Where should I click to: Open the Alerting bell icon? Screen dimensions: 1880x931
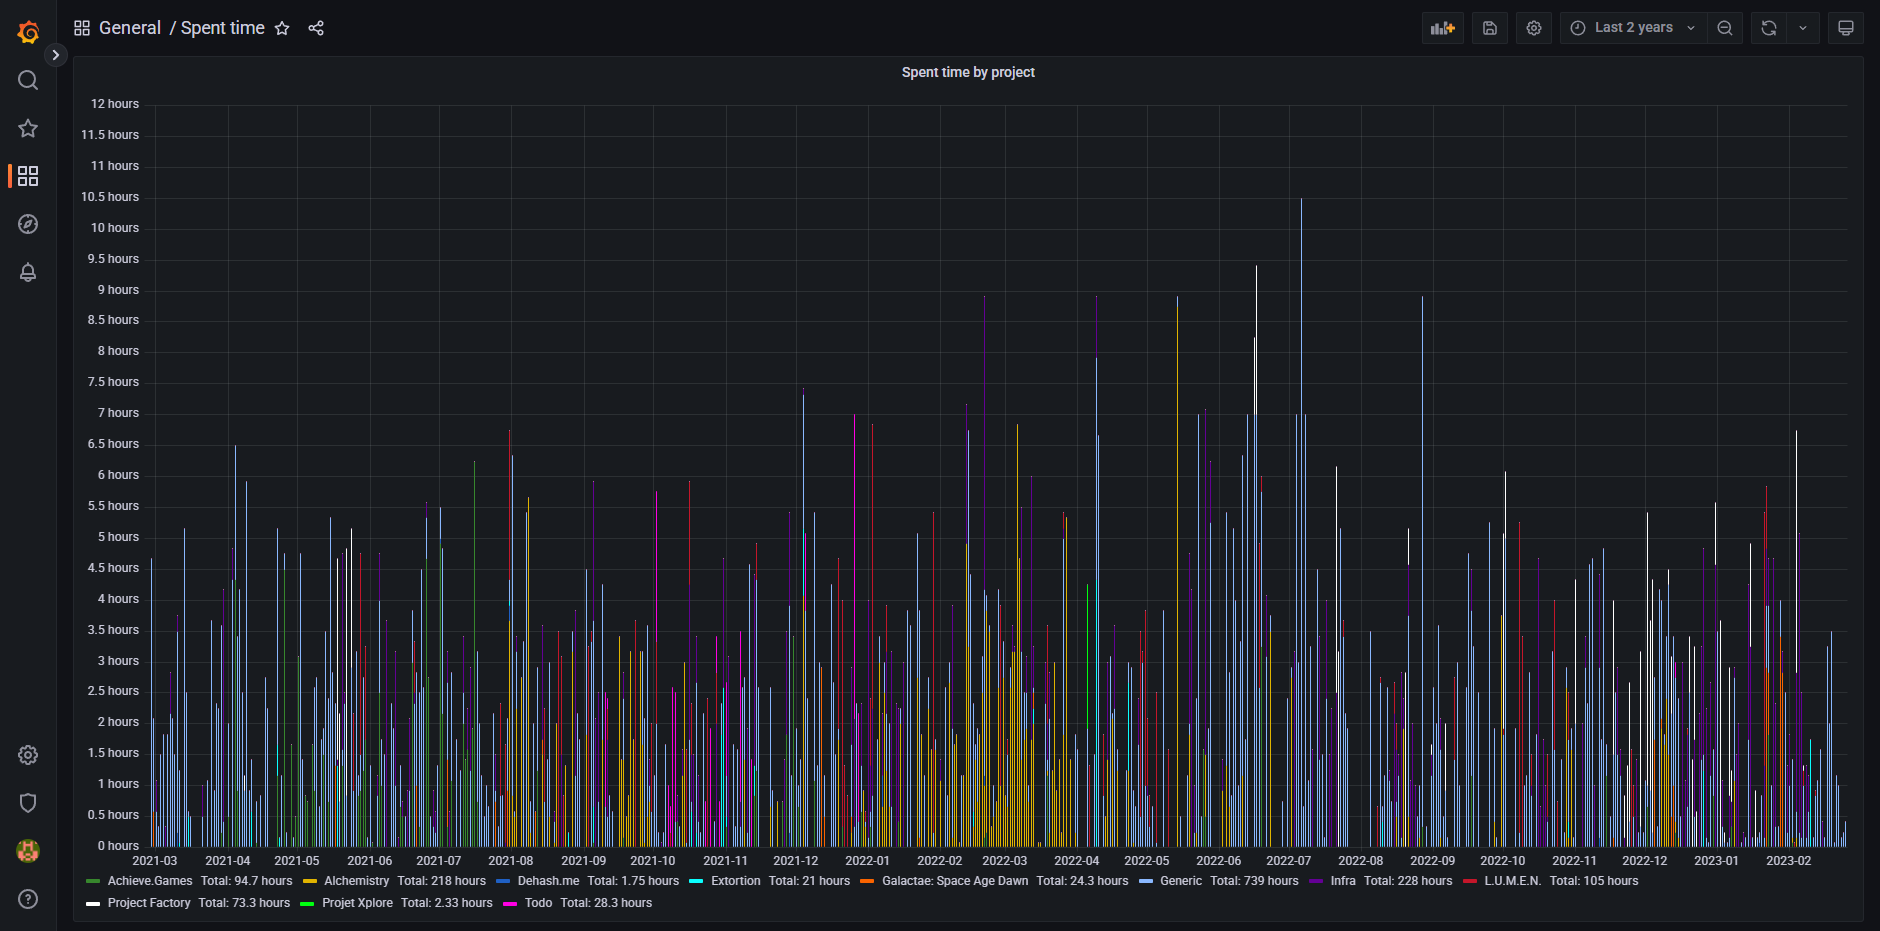click(x=28, y=272)
